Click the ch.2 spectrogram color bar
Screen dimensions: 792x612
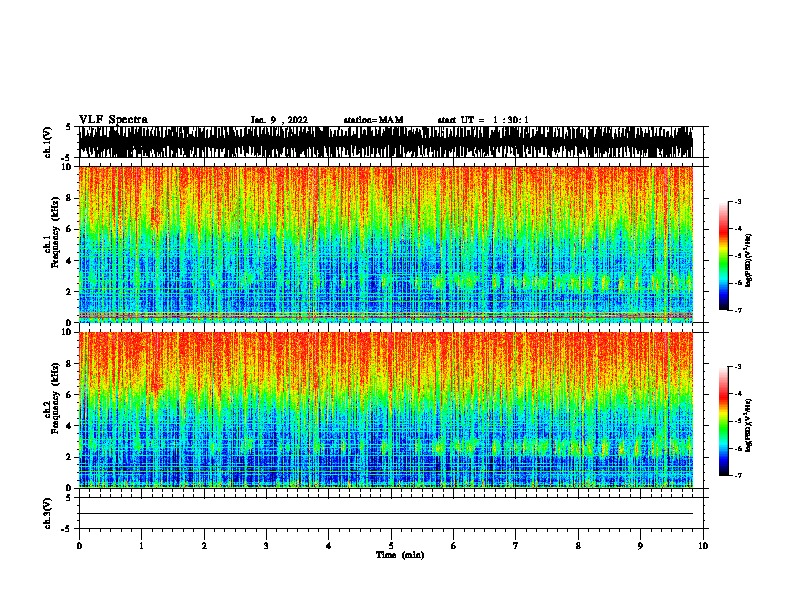point(723,421)
